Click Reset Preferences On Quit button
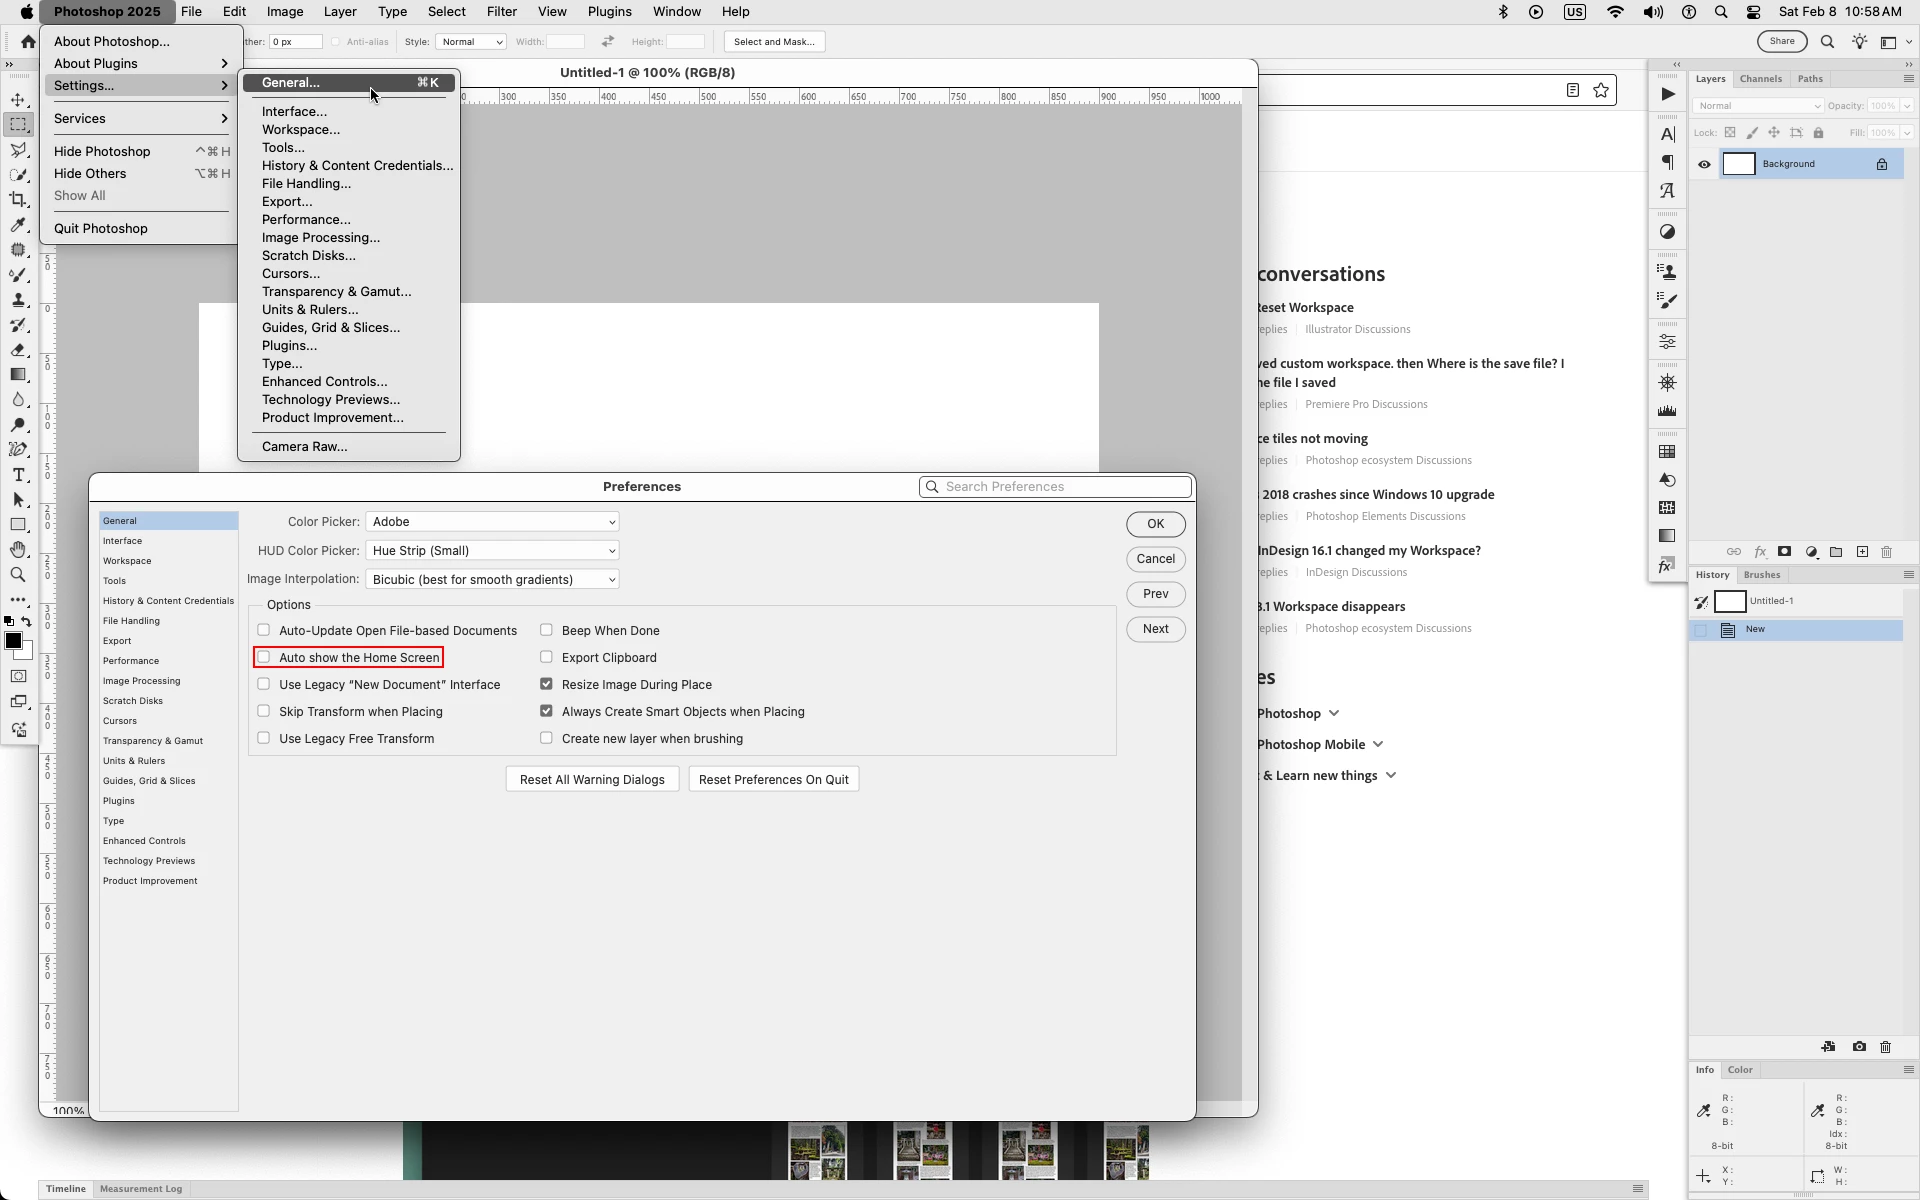Screen dimensions: 1920x1200 click(x=773, y=780)
